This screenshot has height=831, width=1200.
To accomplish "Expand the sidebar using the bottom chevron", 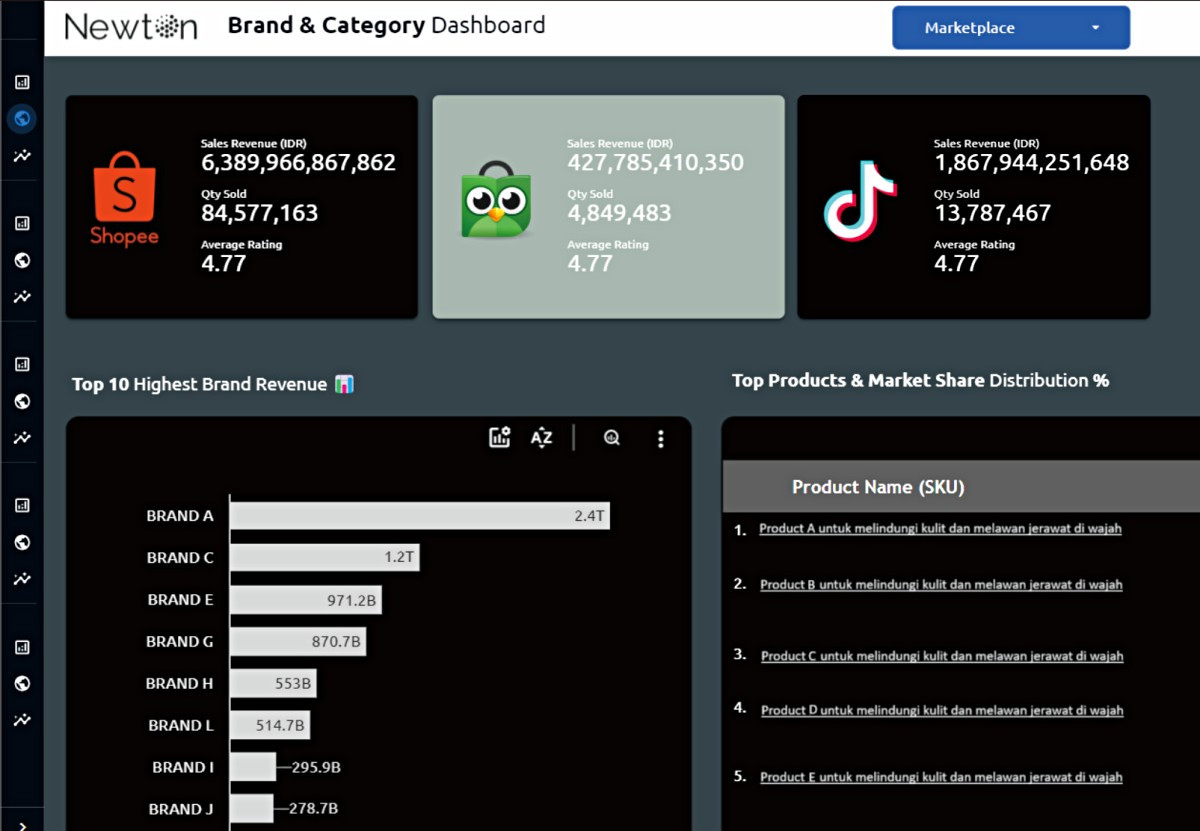I will click(x=22, y=823).
